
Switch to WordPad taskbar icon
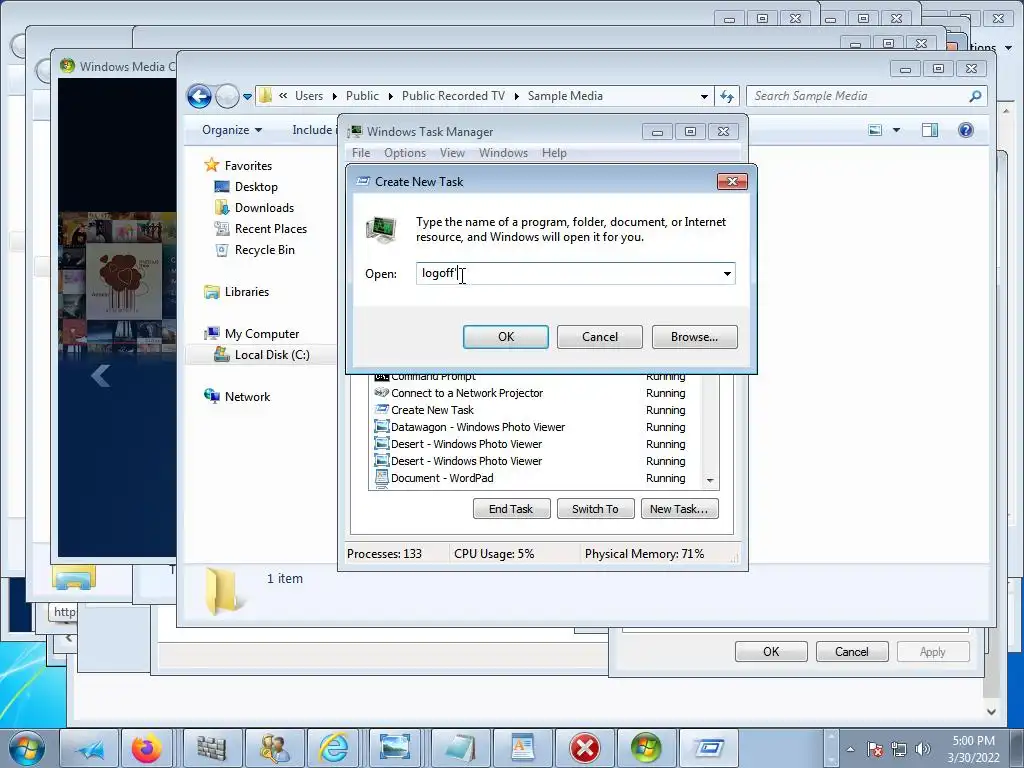tap(522, 748)
